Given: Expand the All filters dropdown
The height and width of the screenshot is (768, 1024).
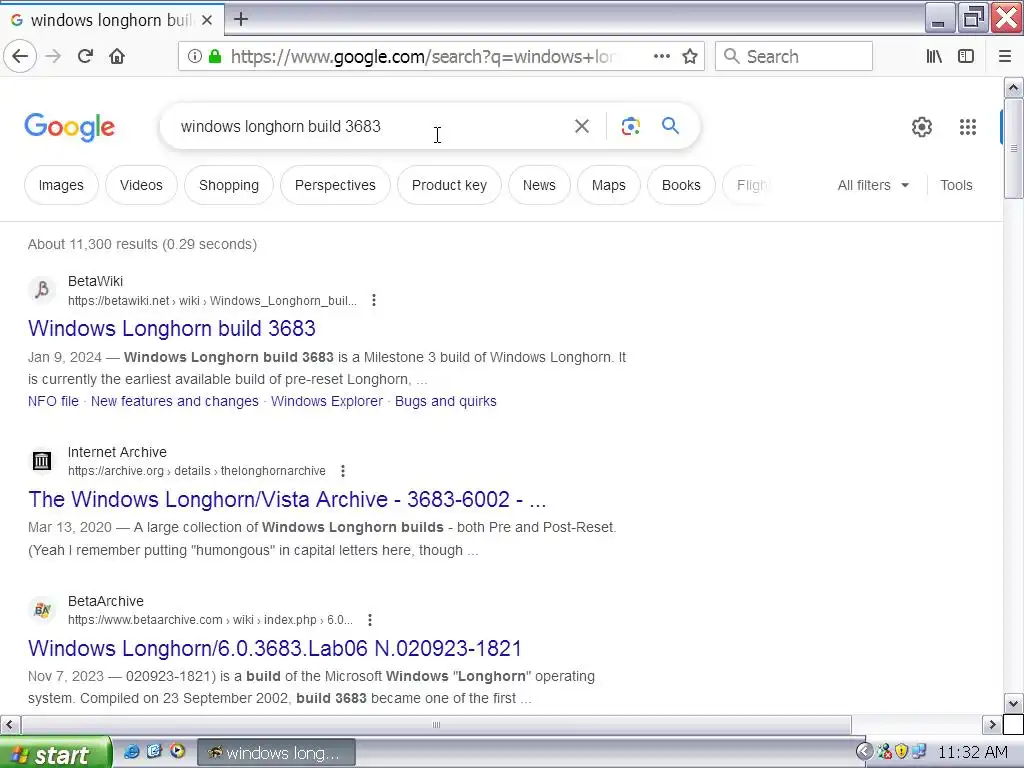Looking at the screenshot, I should pos(873,185).
